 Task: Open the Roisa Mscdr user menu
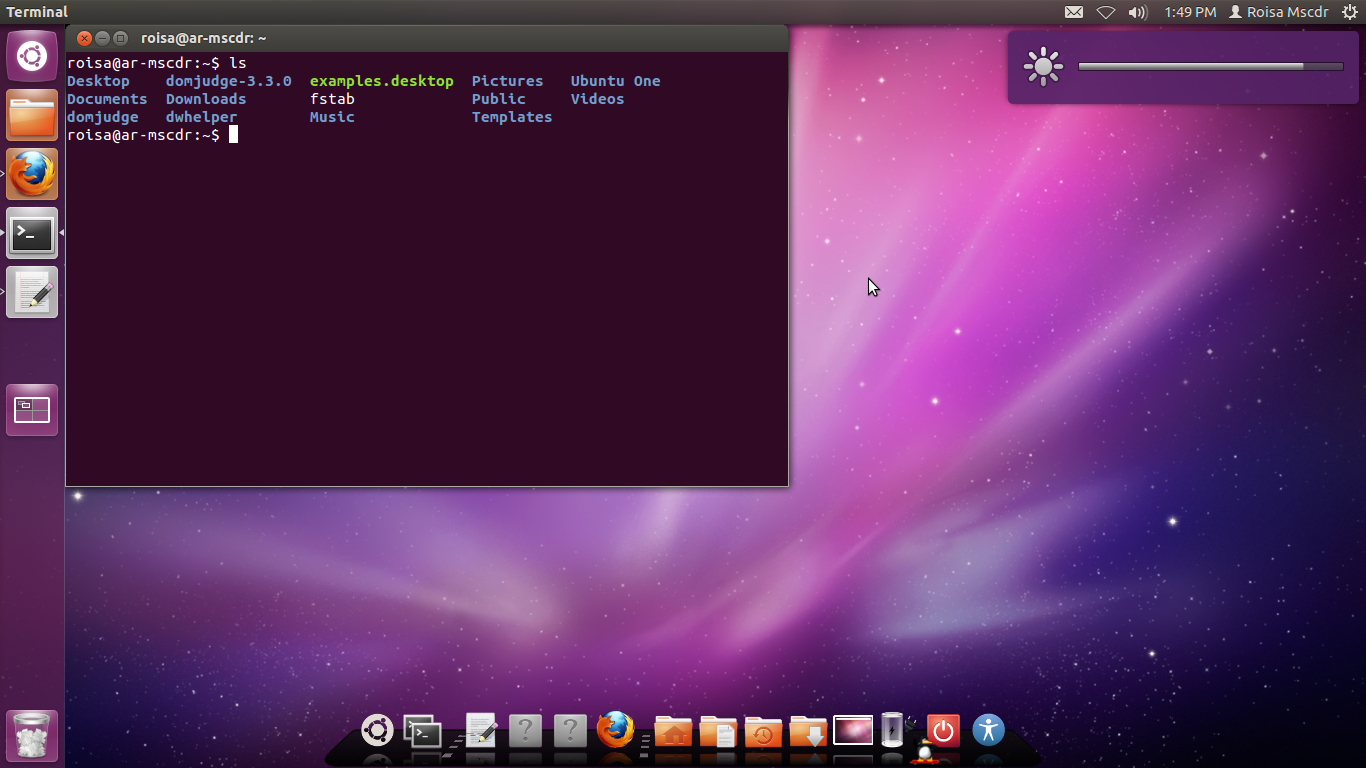1278,12
